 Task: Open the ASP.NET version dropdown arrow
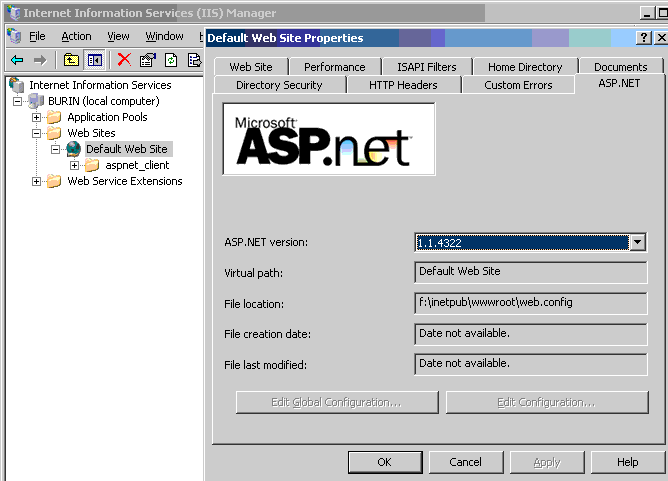tap(638, 242)
